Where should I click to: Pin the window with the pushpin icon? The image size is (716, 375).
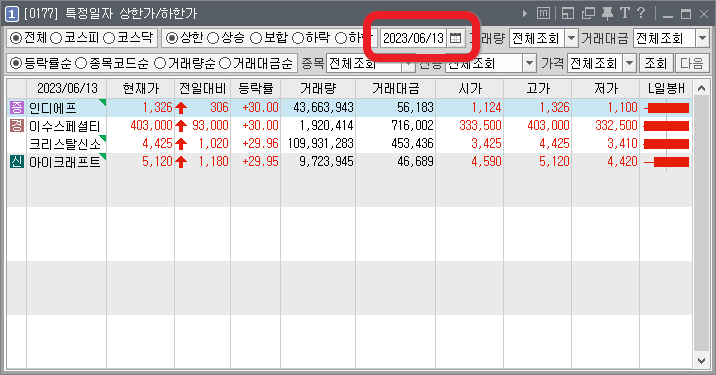coord(607,14)
